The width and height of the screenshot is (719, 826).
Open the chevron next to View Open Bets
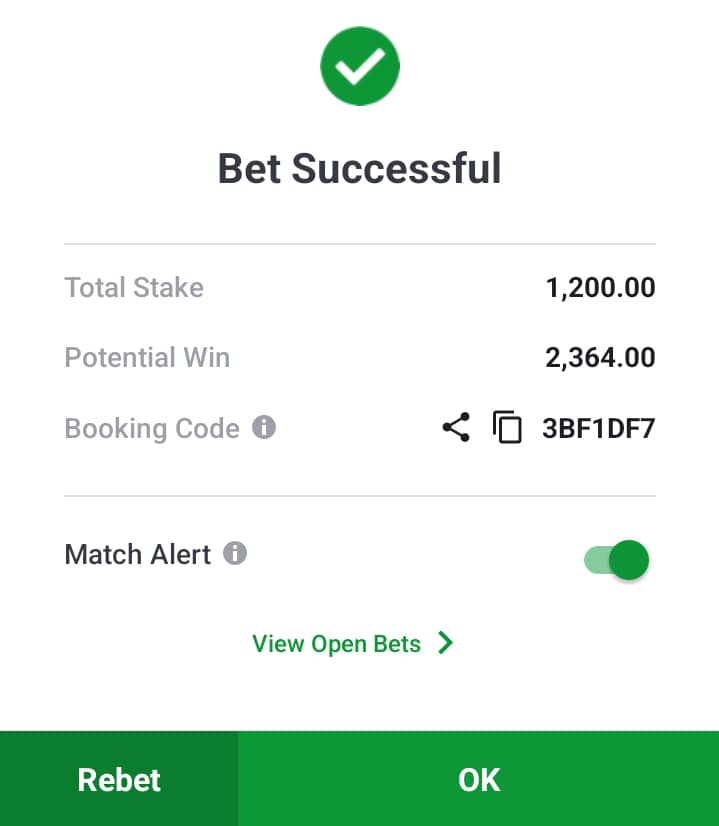pyautogui.click(x=446, y=643)
